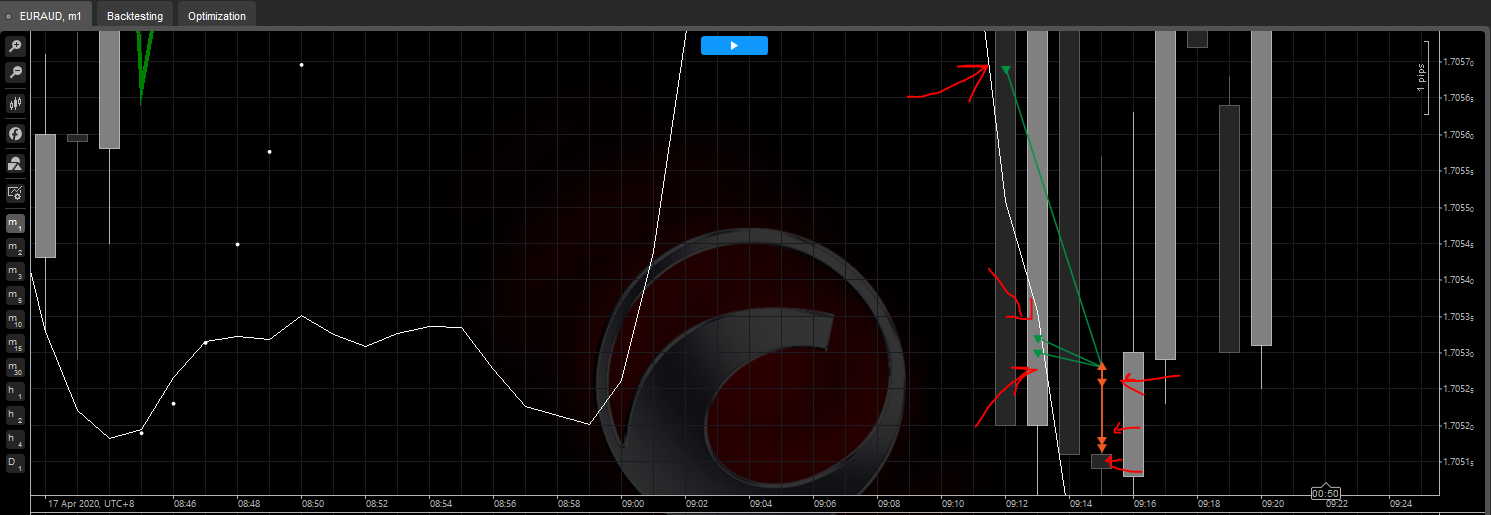The height and width of the screenshot is (515, 1491).
Task: Click the 1.7057 price label
Action: click(x=1457, y=63)
